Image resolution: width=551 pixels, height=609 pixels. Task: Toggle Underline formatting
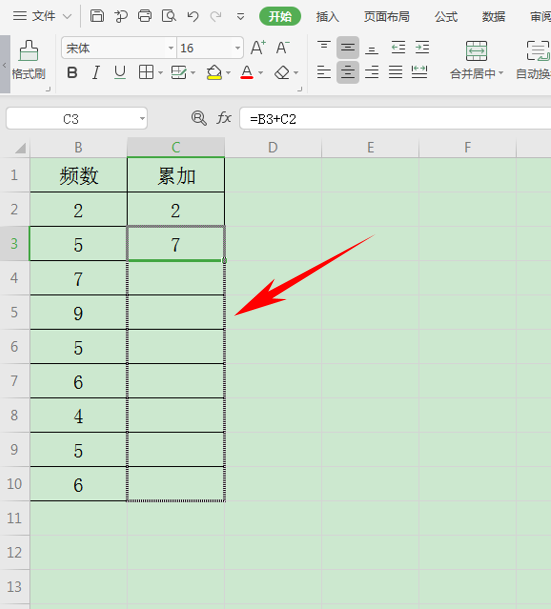tap(120, 73)
